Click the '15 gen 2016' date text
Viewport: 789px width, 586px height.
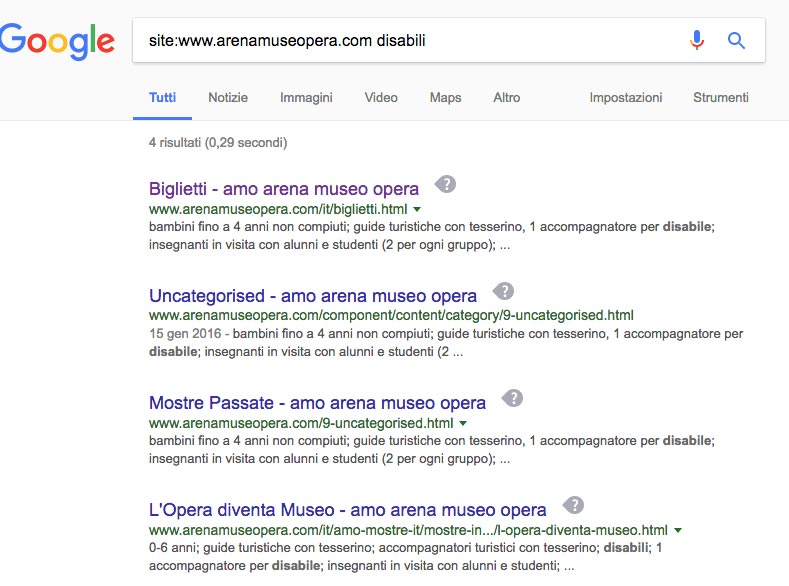point(185,333)
